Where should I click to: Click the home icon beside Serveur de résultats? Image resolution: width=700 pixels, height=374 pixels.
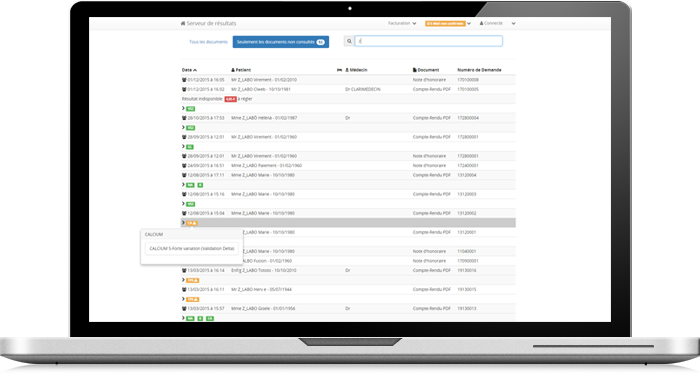pyautogui.click(x=183, y=23)
